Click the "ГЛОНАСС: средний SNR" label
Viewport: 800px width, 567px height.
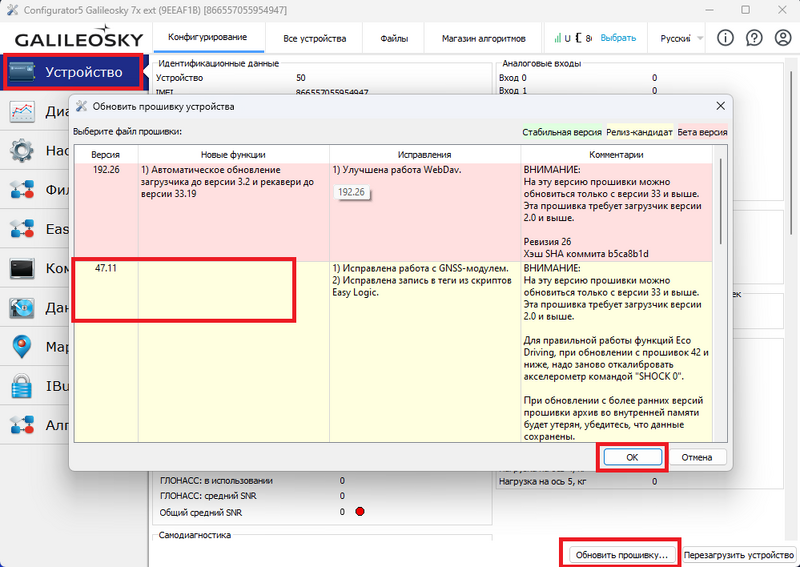pos(208,496)
